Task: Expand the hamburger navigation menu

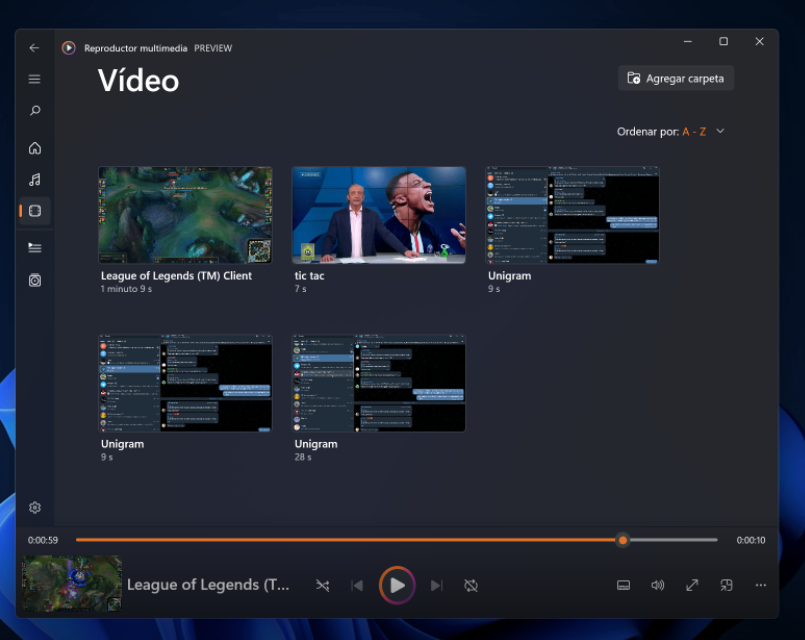Action: (35, 79)
